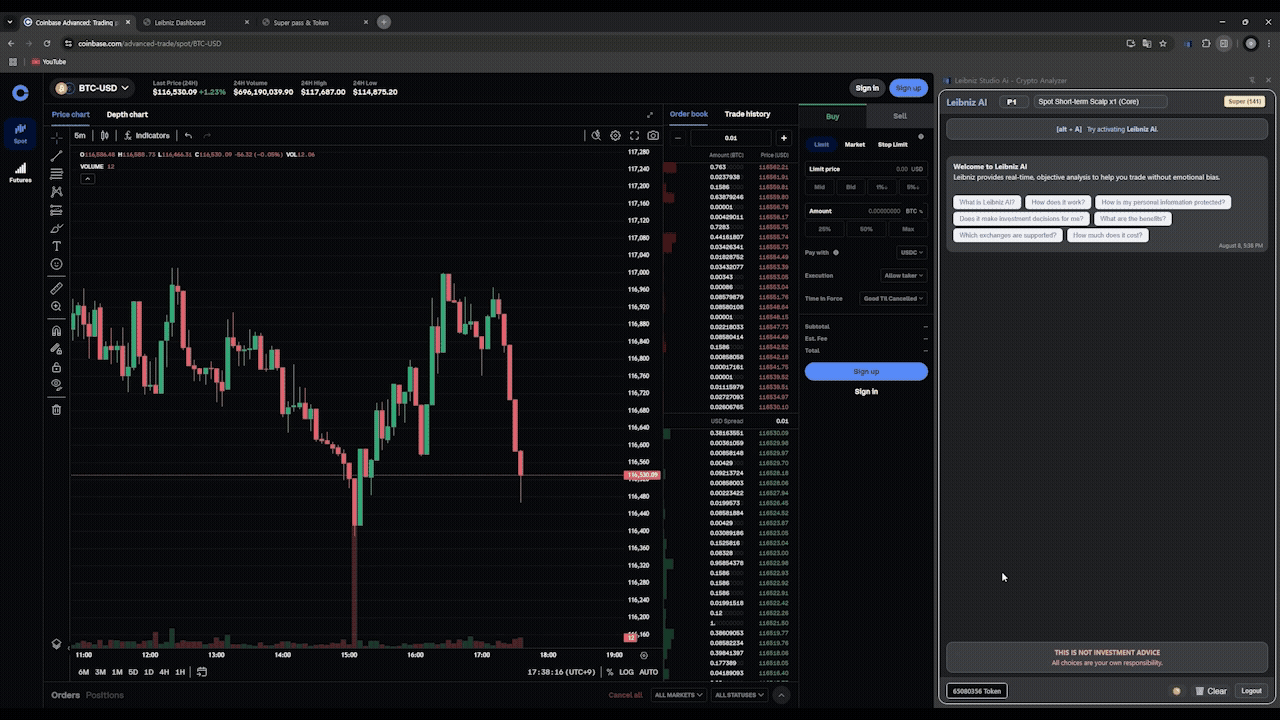
Task: Toggle LOG scale on the chart
Action: coord(626,672)
